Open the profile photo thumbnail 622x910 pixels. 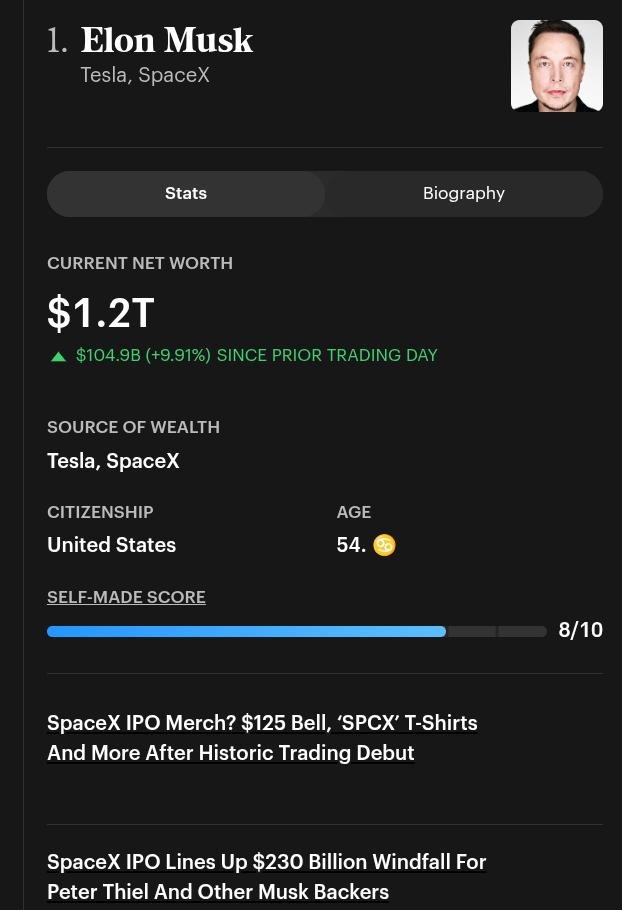tap(556, 66)
